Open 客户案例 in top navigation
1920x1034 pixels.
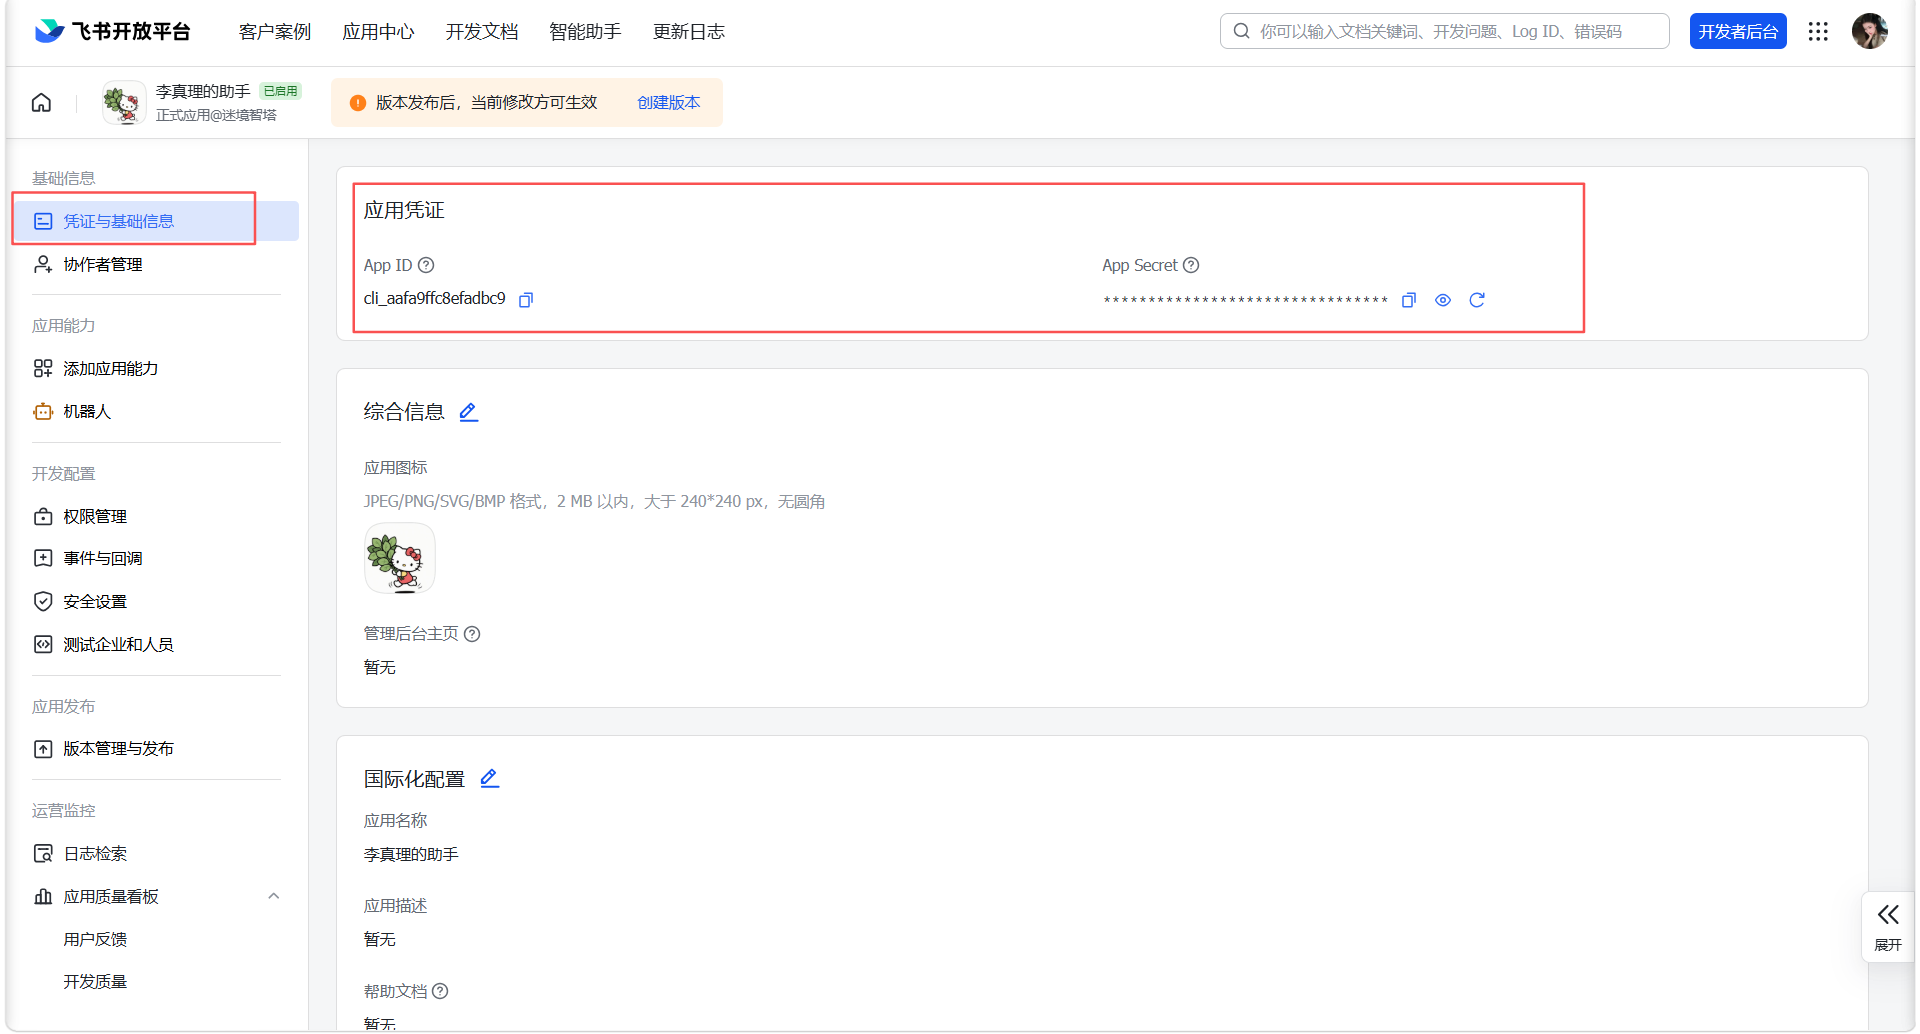(275, 31)
